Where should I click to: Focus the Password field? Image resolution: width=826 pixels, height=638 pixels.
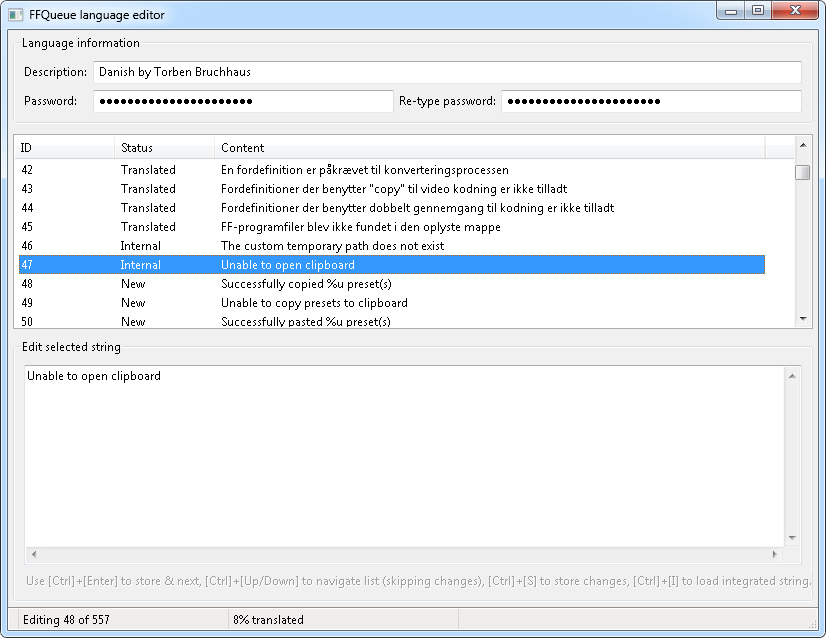243,101
